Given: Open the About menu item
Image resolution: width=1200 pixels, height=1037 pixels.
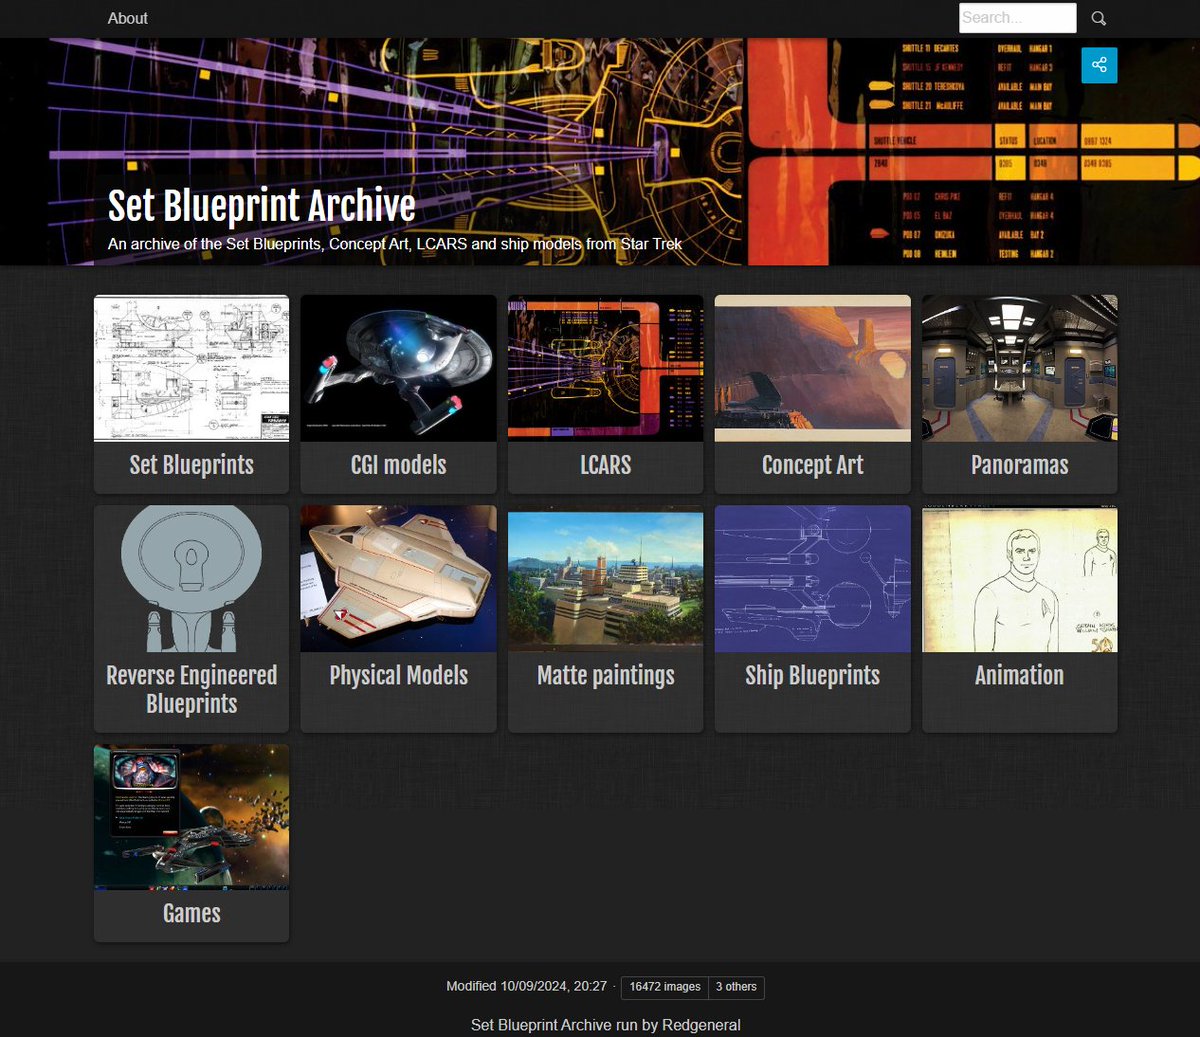Looking at the screenshot, I should coord(128,18).
